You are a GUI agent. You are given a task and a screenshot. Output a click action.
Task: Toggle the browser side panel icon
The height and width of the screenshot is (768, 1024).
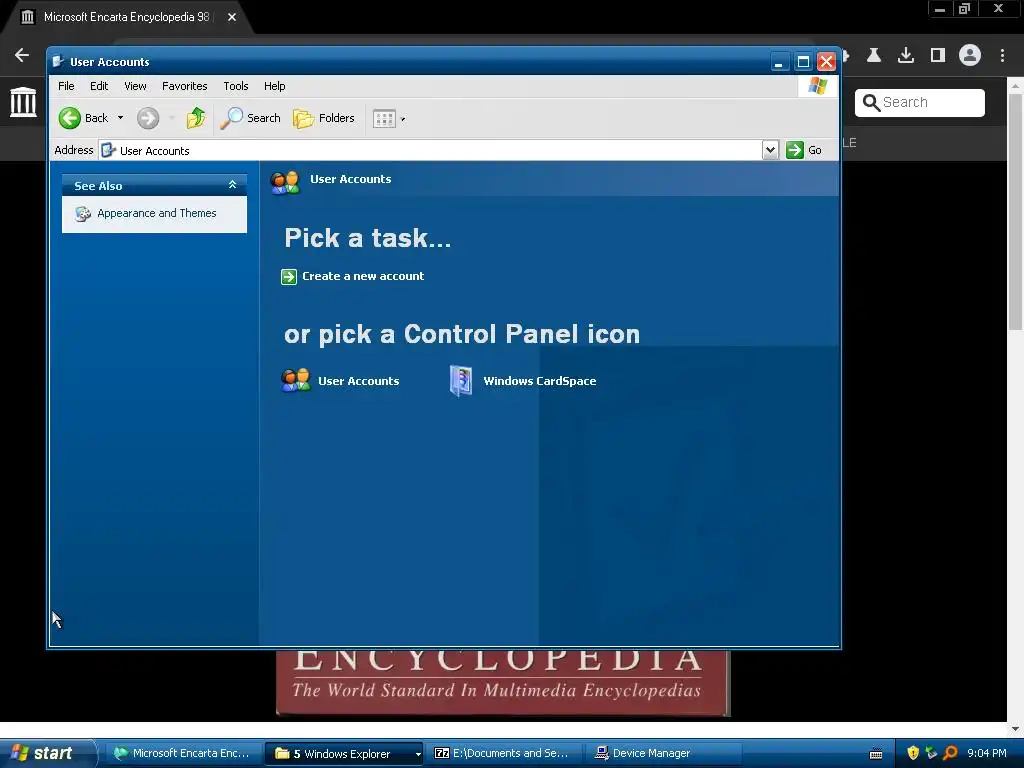(x=938, y=56)
